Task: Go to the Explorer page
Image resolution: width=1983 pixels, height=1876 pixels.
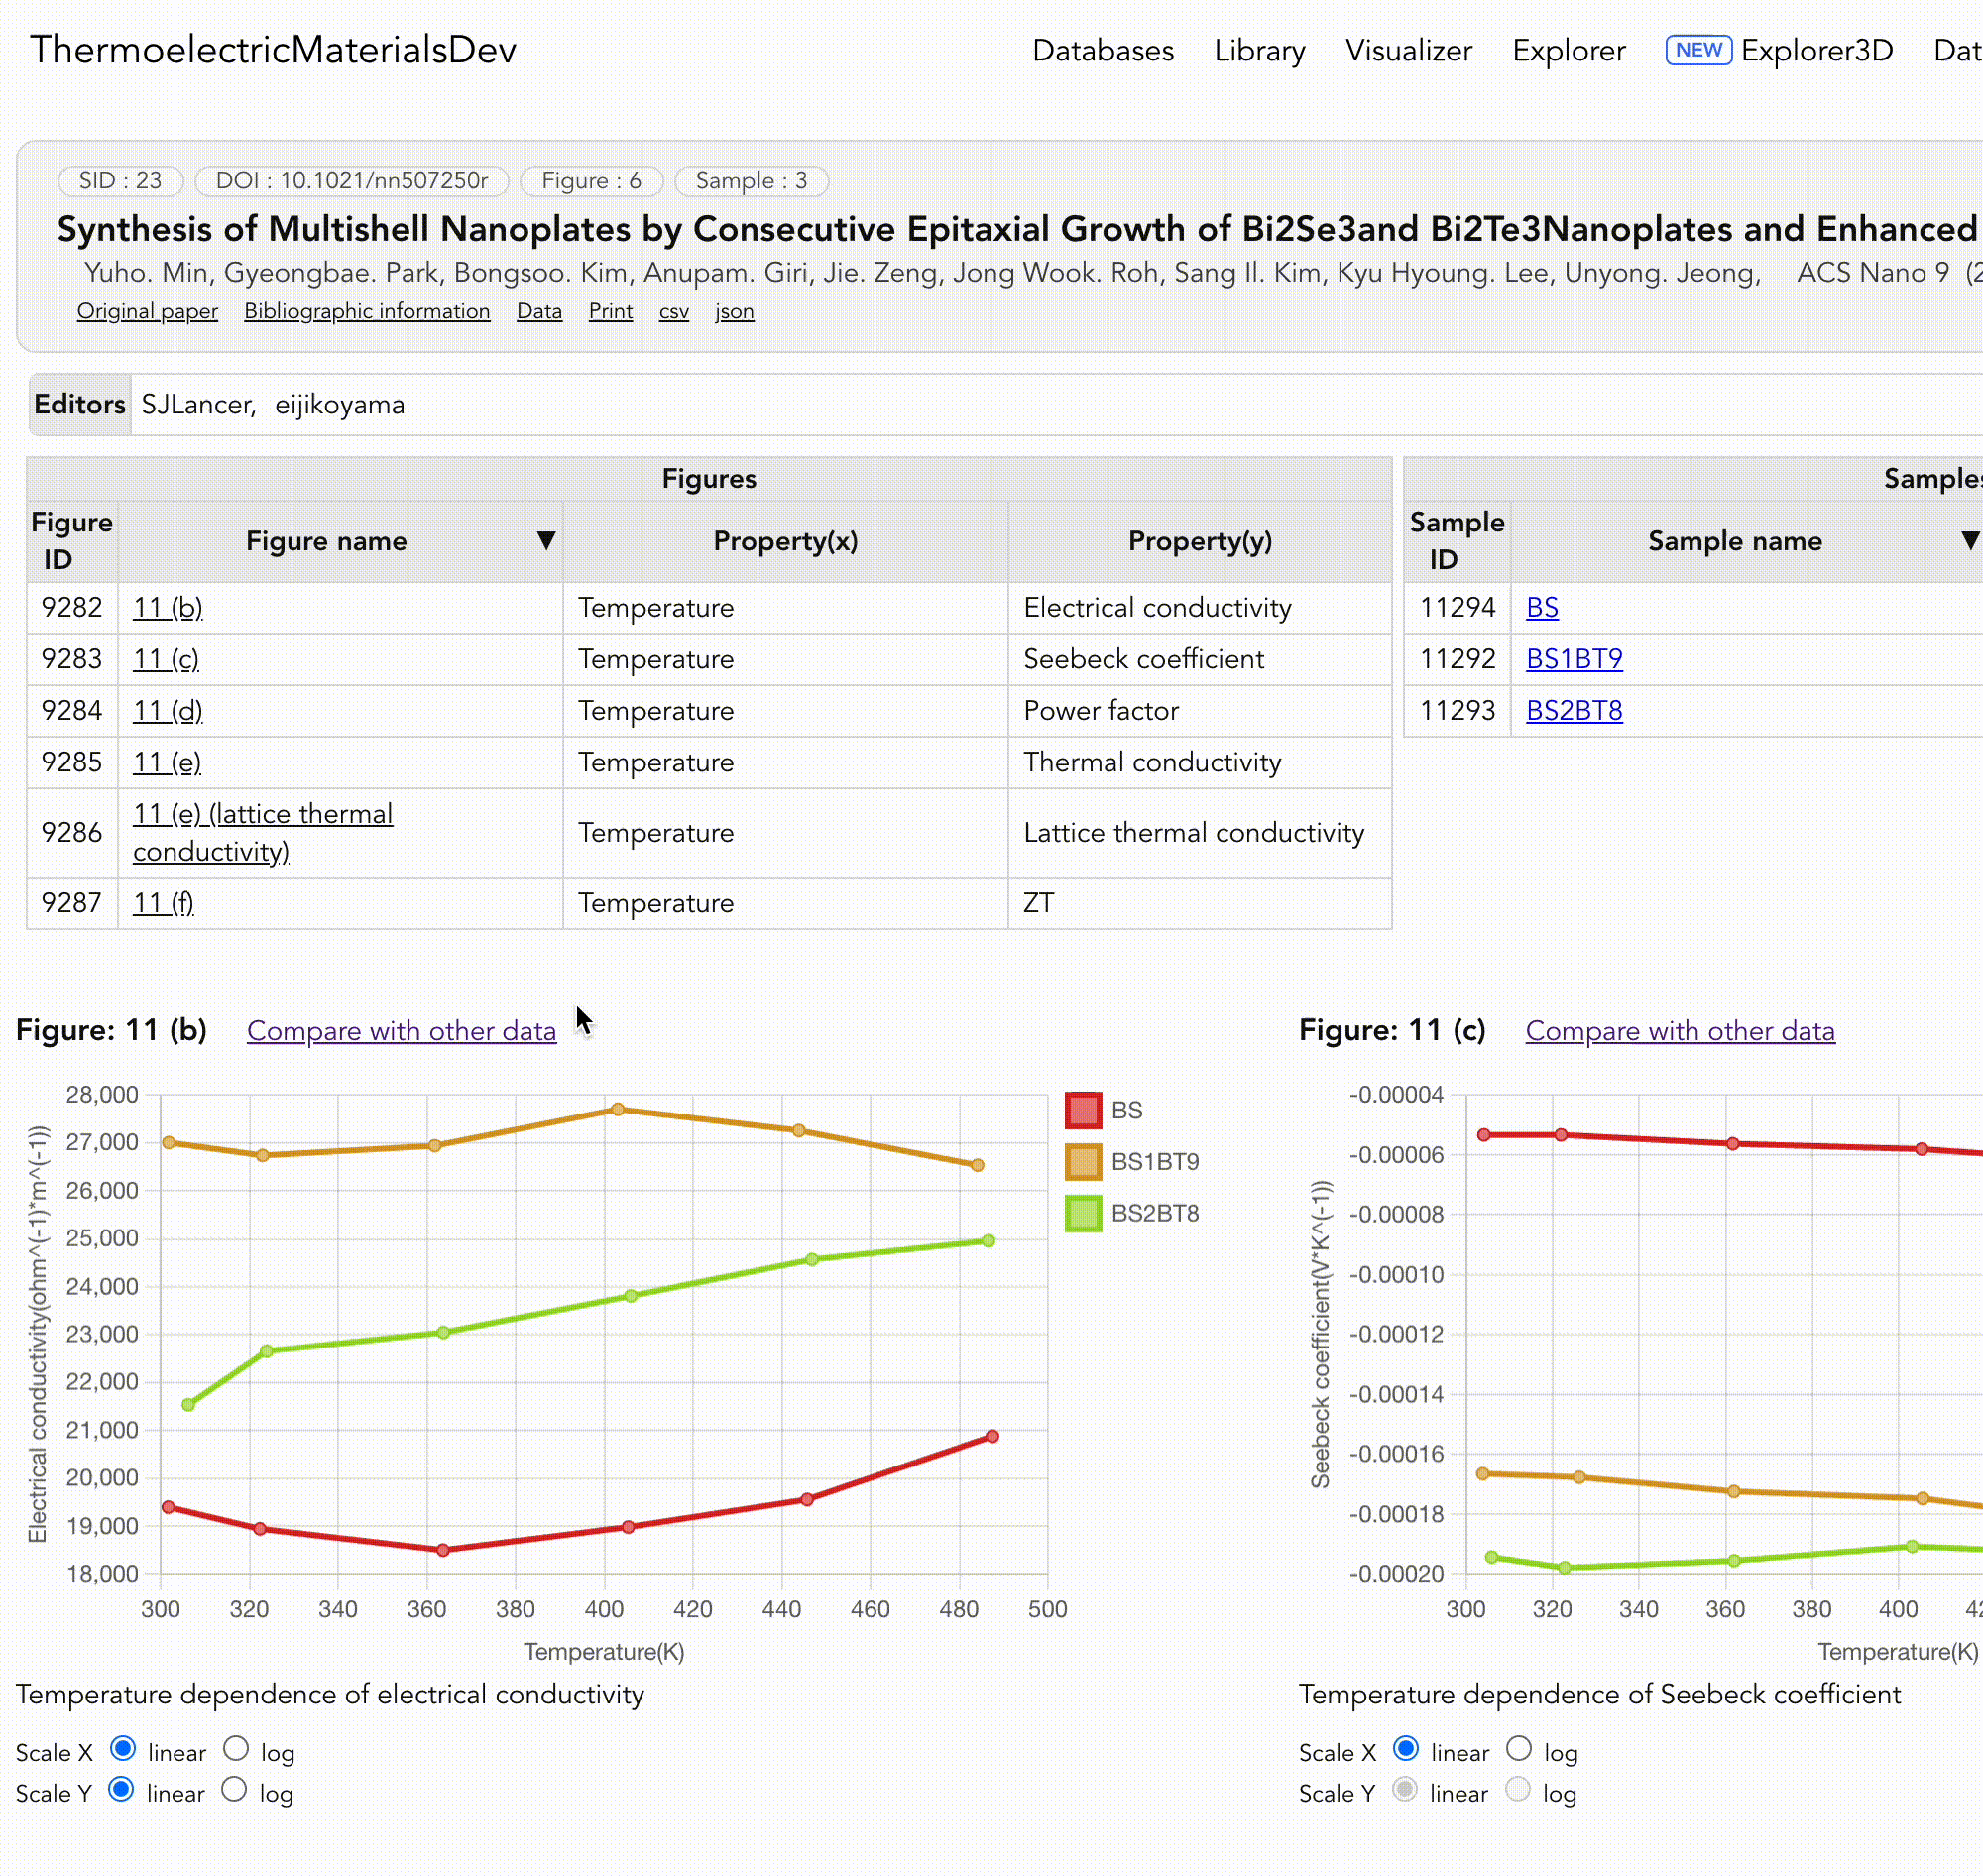Action: tap(1568, 51)
